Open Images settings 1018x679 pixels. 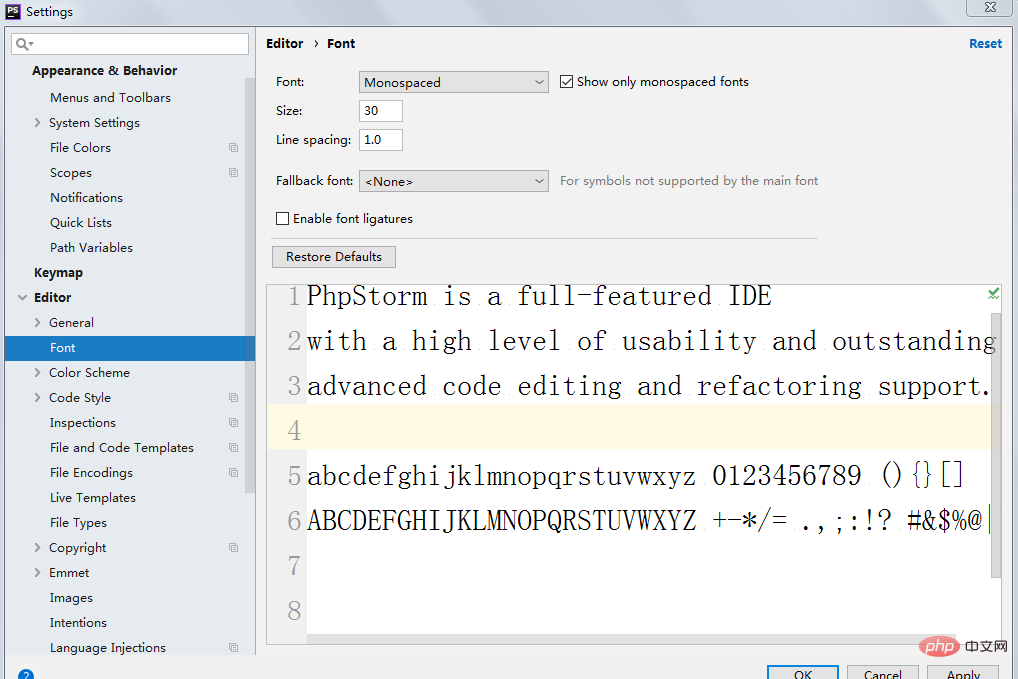click(71, 598)
